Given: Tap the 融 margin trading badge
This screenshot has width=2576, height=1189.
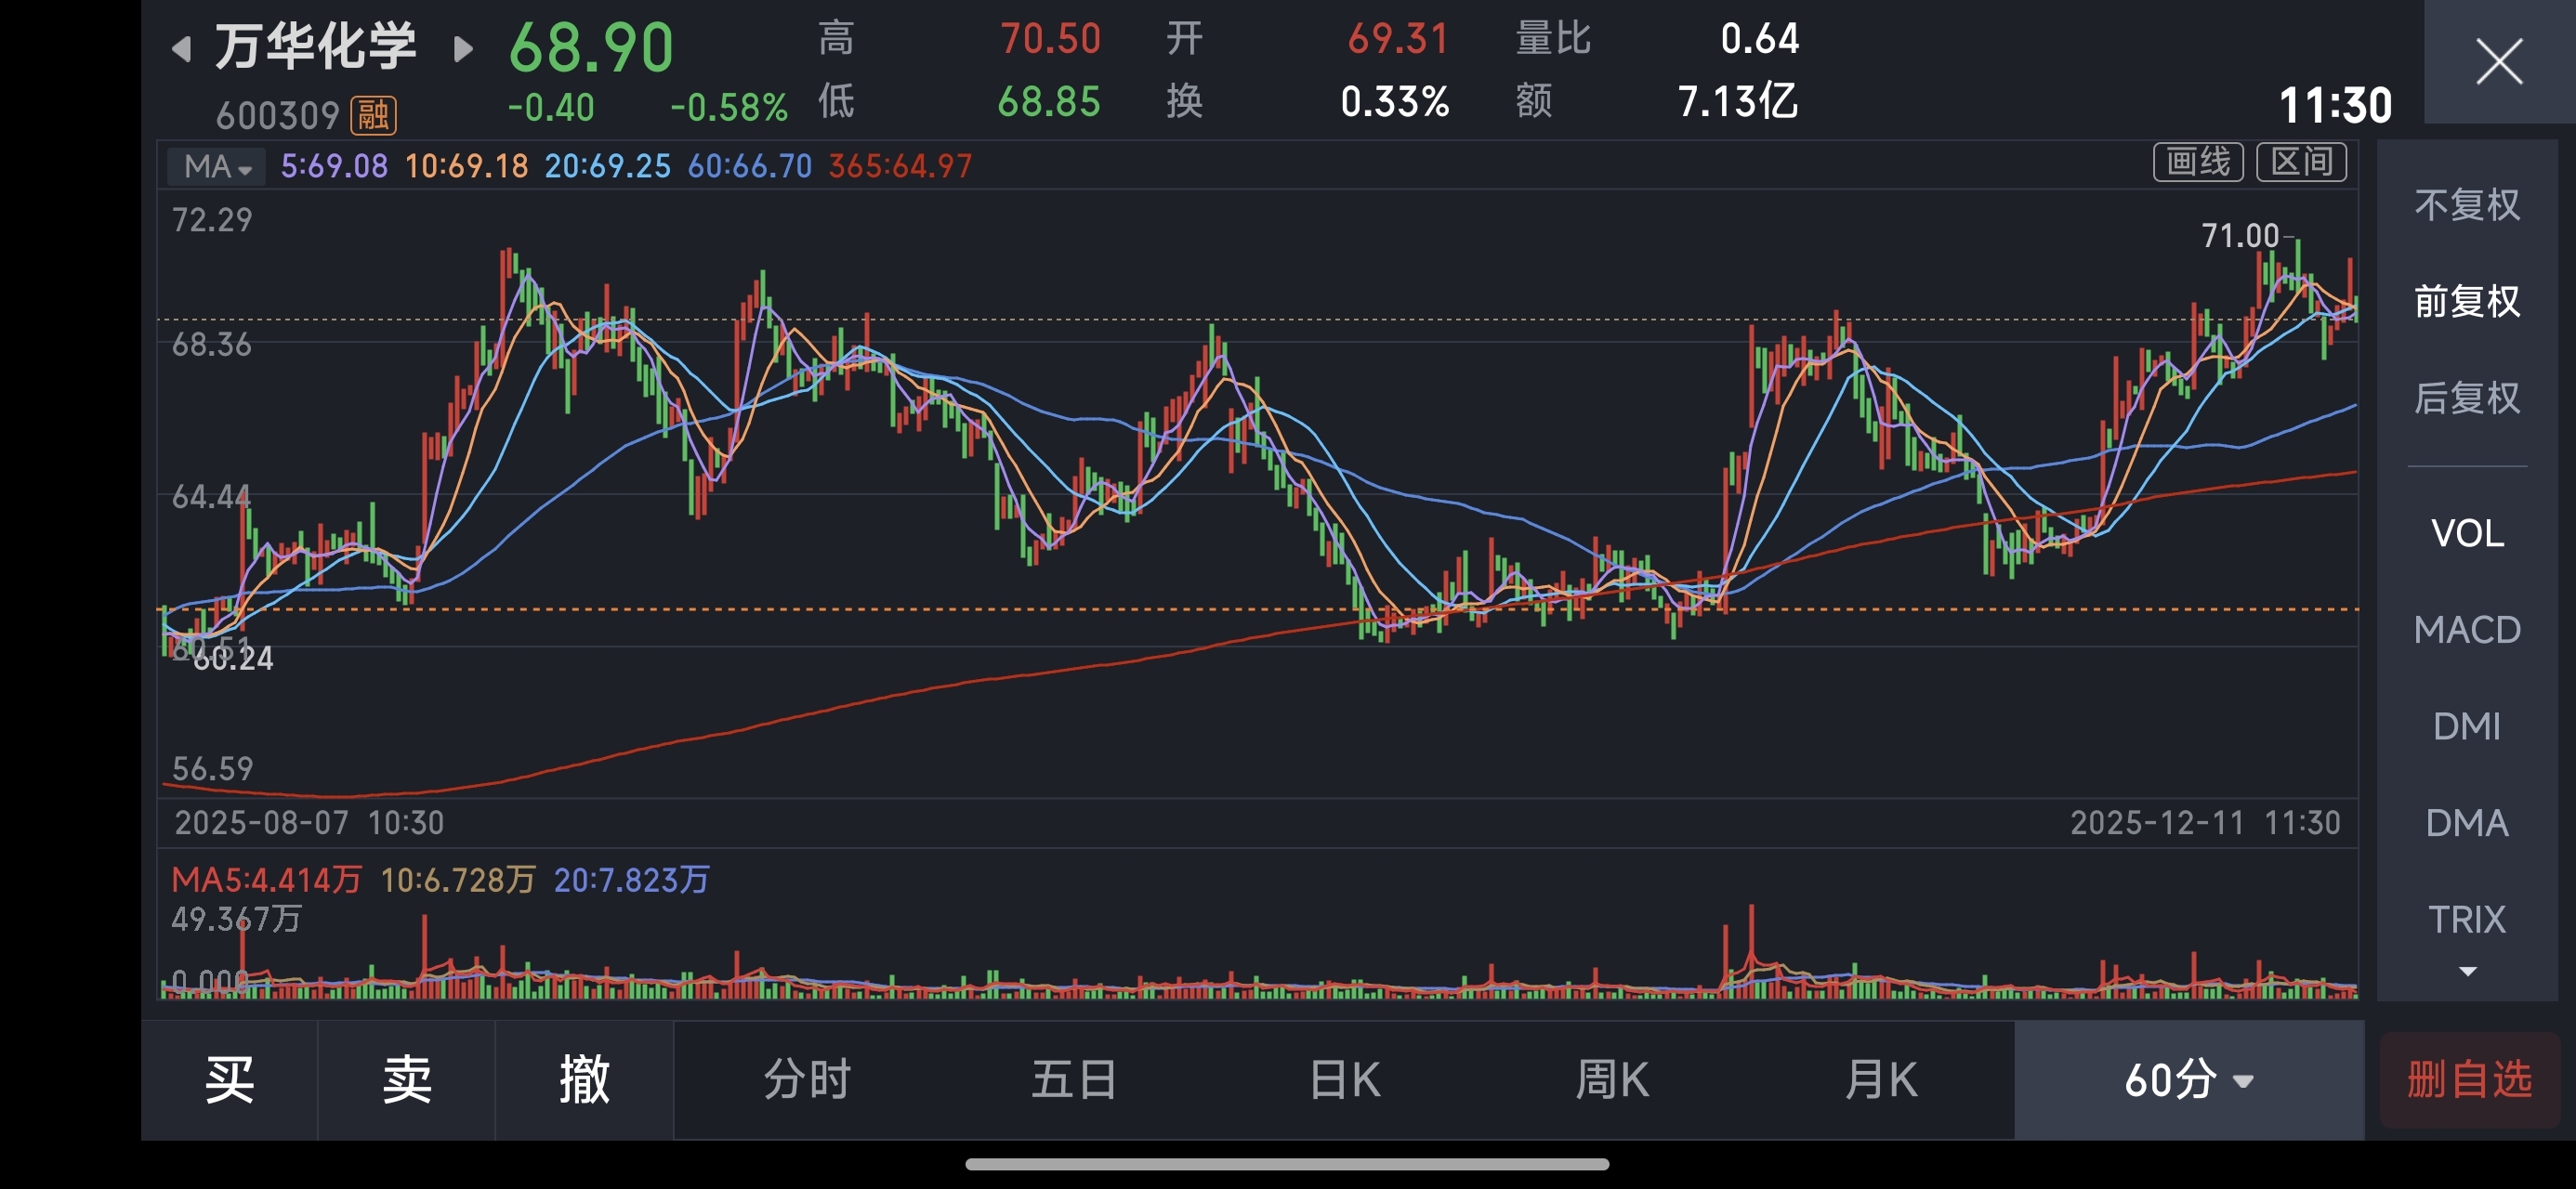Looking at the screenshot, I should [x=373, y=115].
